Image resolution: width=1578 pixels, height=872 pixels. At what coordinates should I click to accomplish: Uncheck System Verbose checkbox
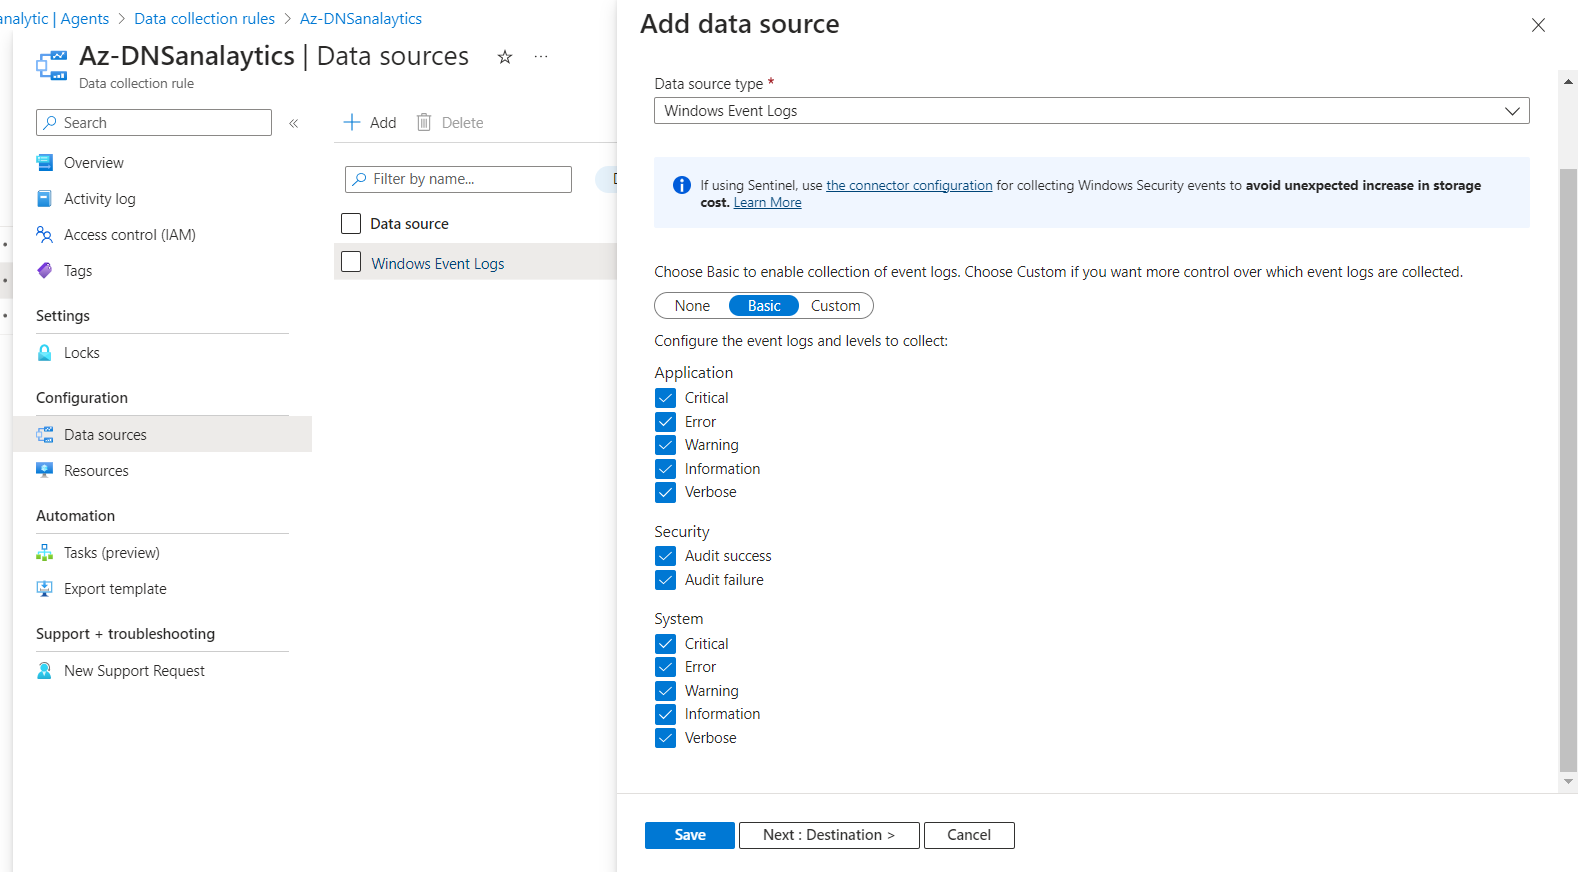click(x=666, y=738)
